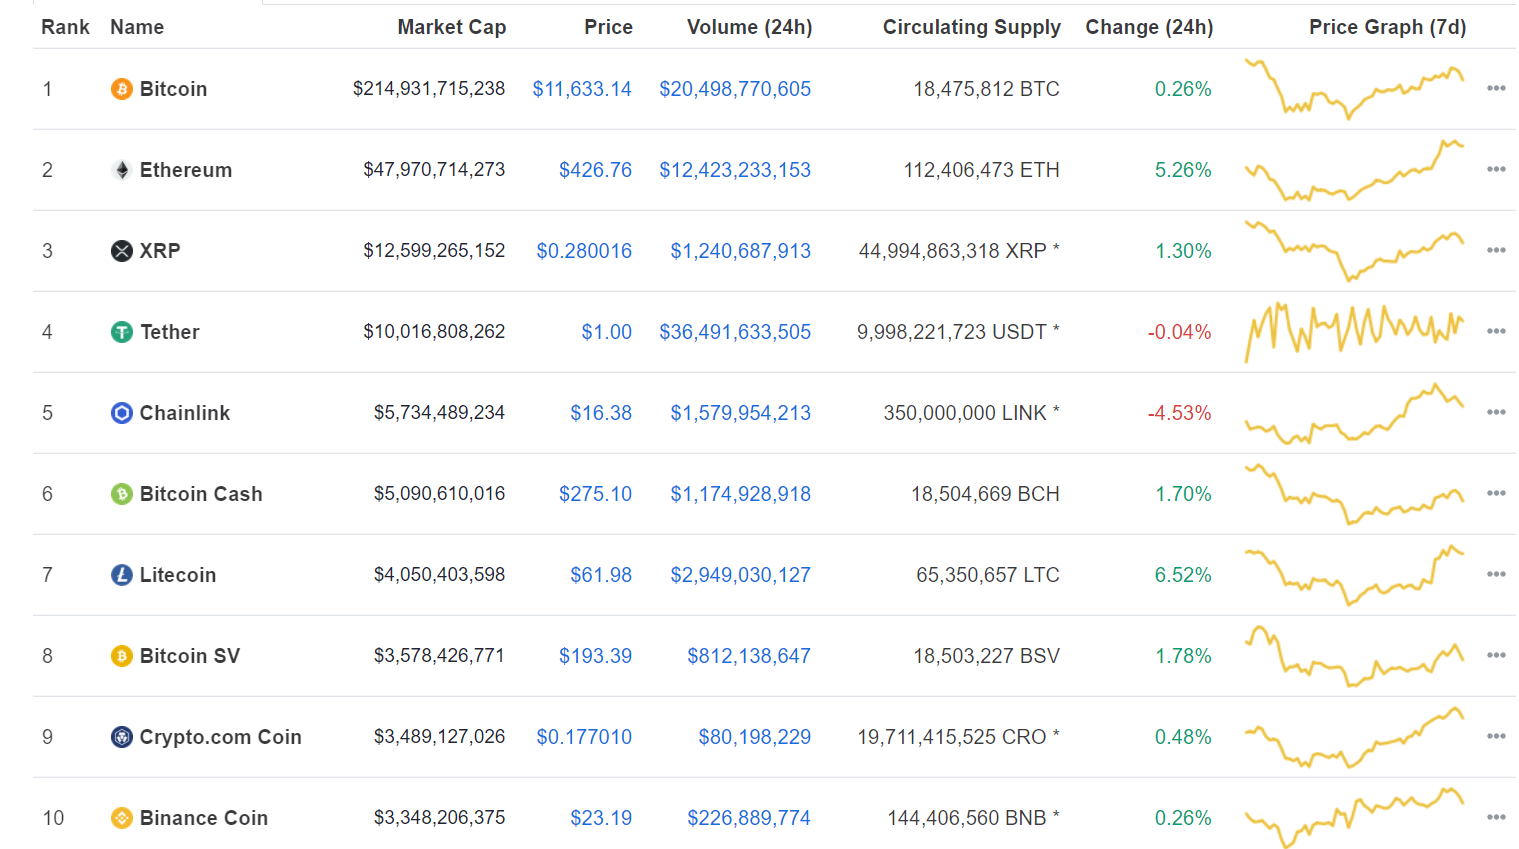Click the Crypto.com Coin logo icon
Viewport: 1519px width, 849px height.
121,737
